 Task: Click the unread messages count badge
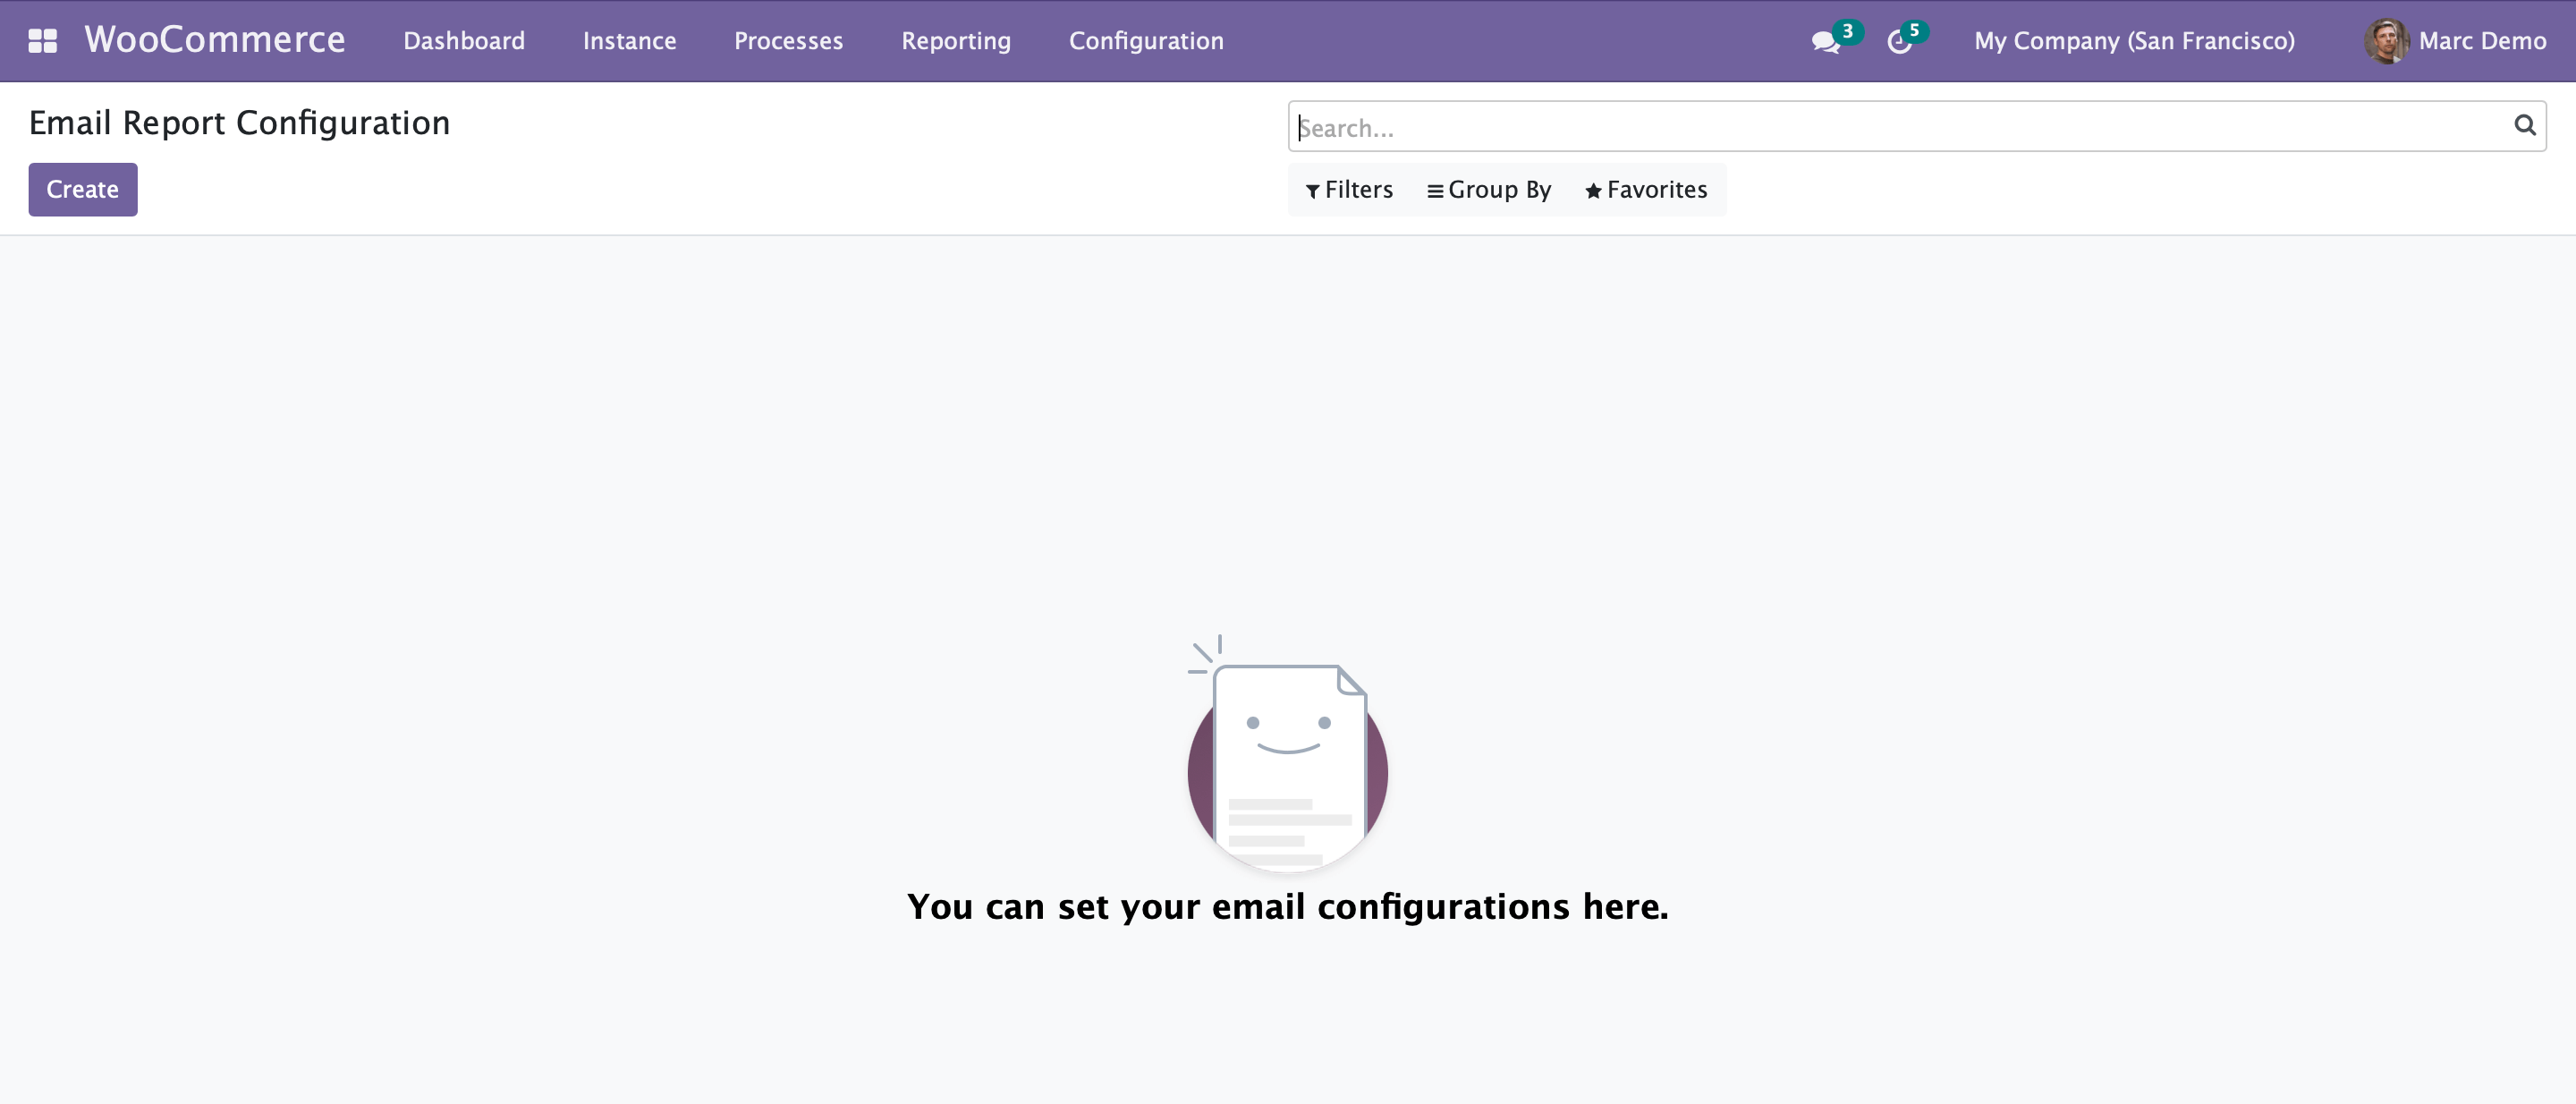click(x=1847, y=31)
